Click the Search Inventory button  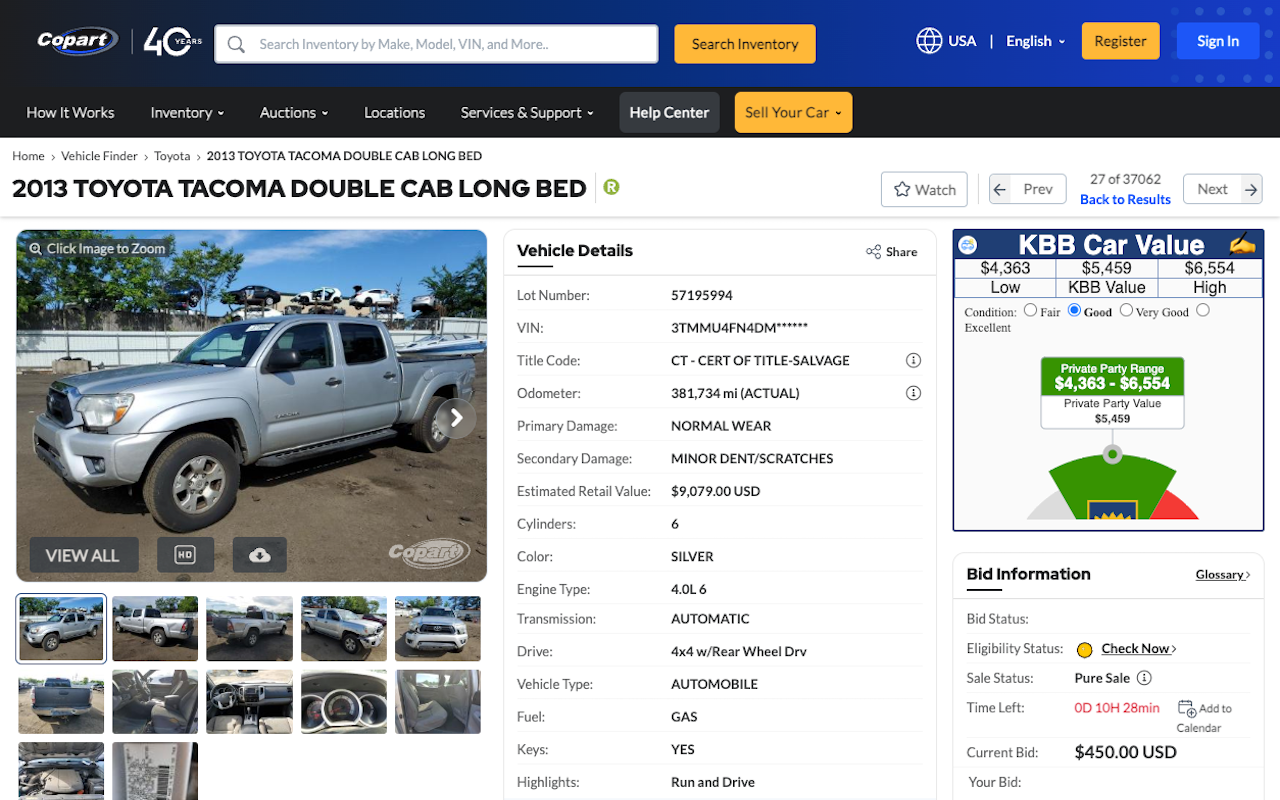tap(745, 44)
